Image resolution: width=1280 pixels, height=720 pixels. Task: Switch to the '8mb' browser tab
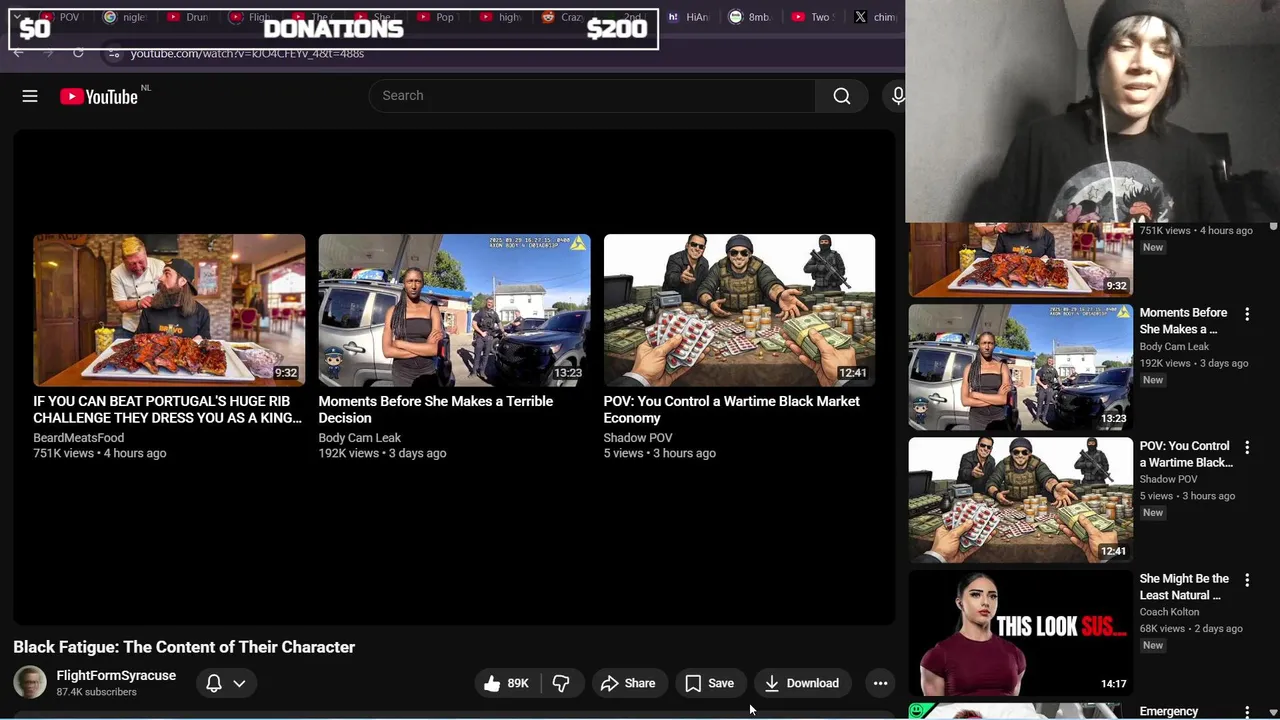coord(750,17)
